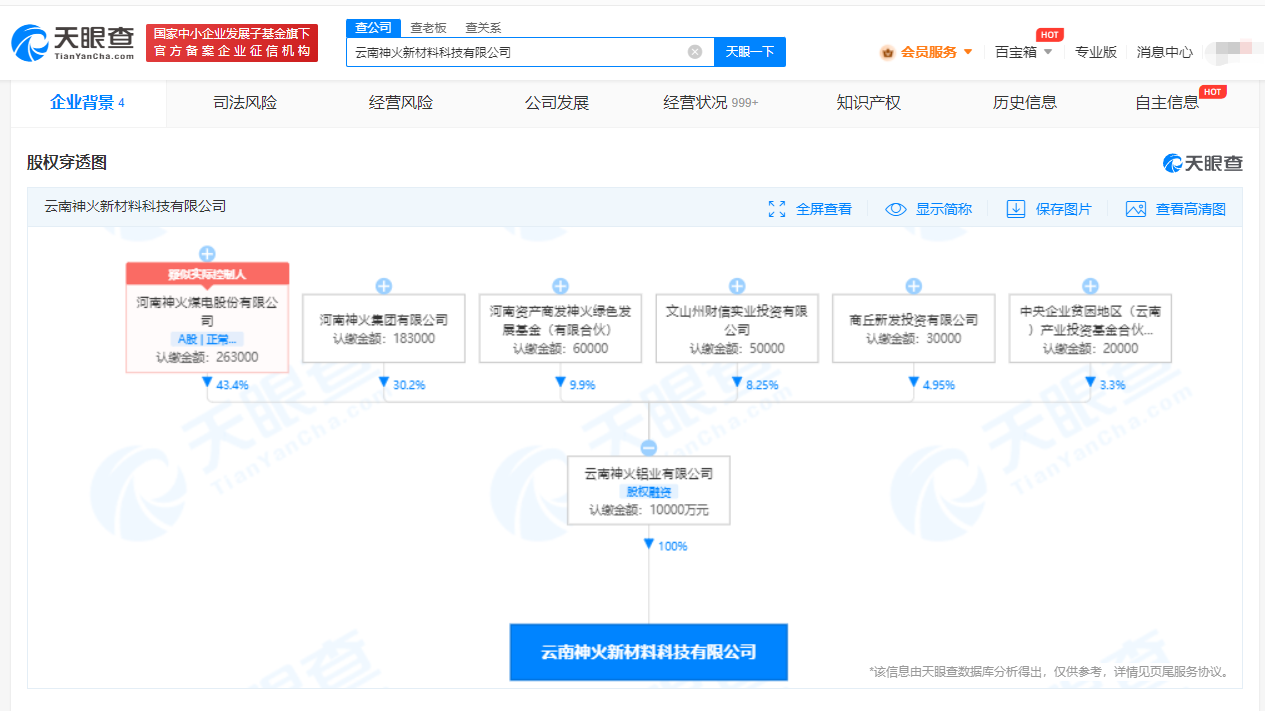
Task: Click the 查看高清图 text button
Action: click(x=1191, y=209)
